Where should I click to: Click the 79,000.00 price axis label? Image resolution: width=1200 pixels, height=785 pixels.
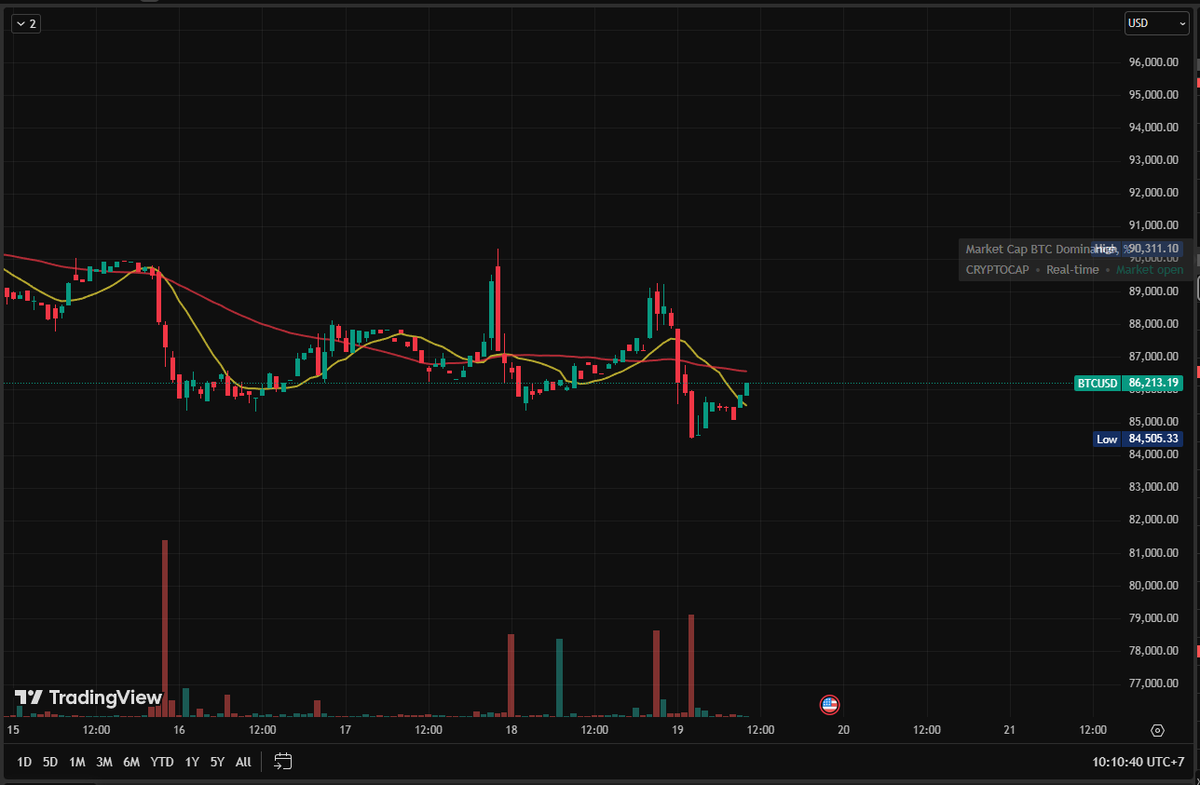[x=1155, y=618]
